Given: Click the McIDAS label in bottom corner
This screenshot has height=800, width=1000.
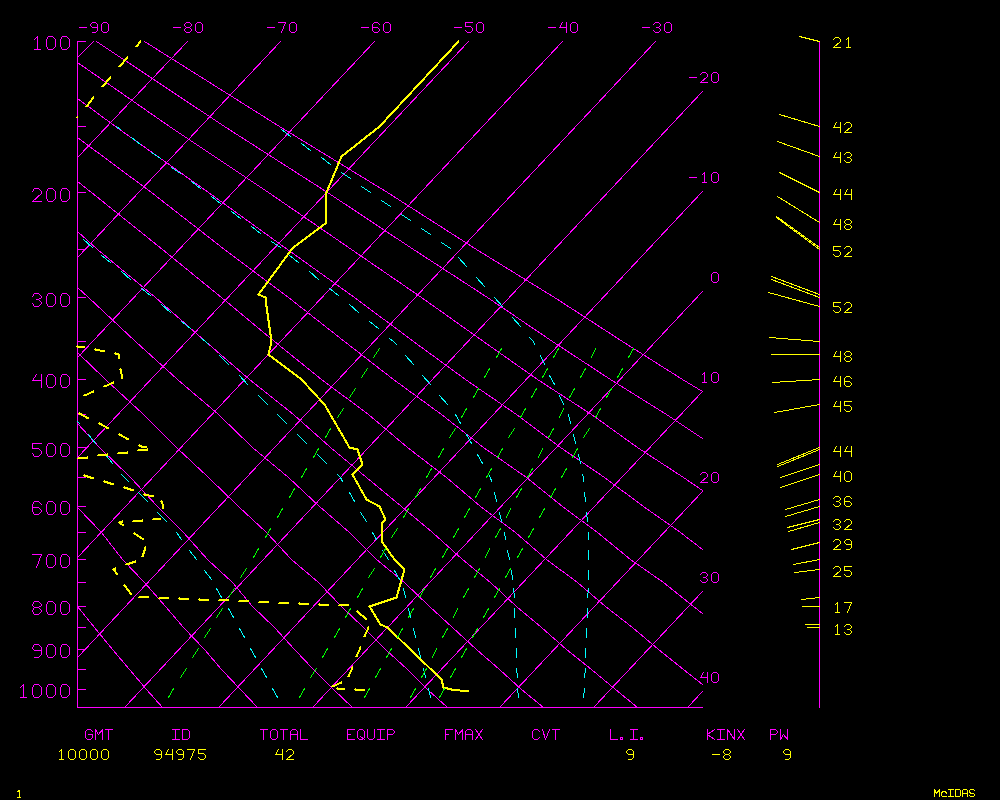Looking at the screenshot, I should [954, 793].
